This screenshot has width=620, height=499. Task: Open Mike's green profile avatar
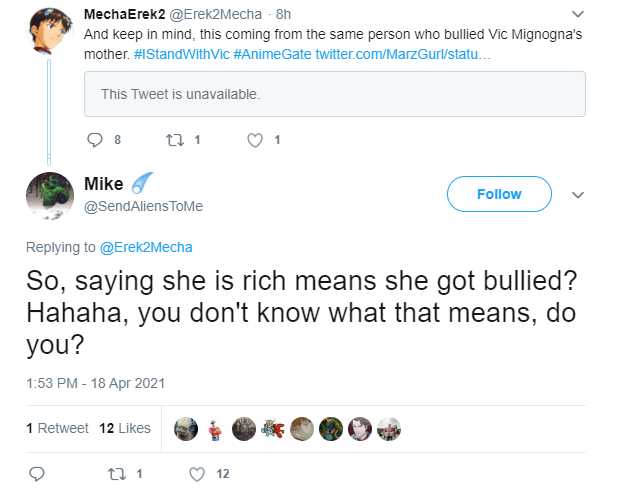[50, 195]
